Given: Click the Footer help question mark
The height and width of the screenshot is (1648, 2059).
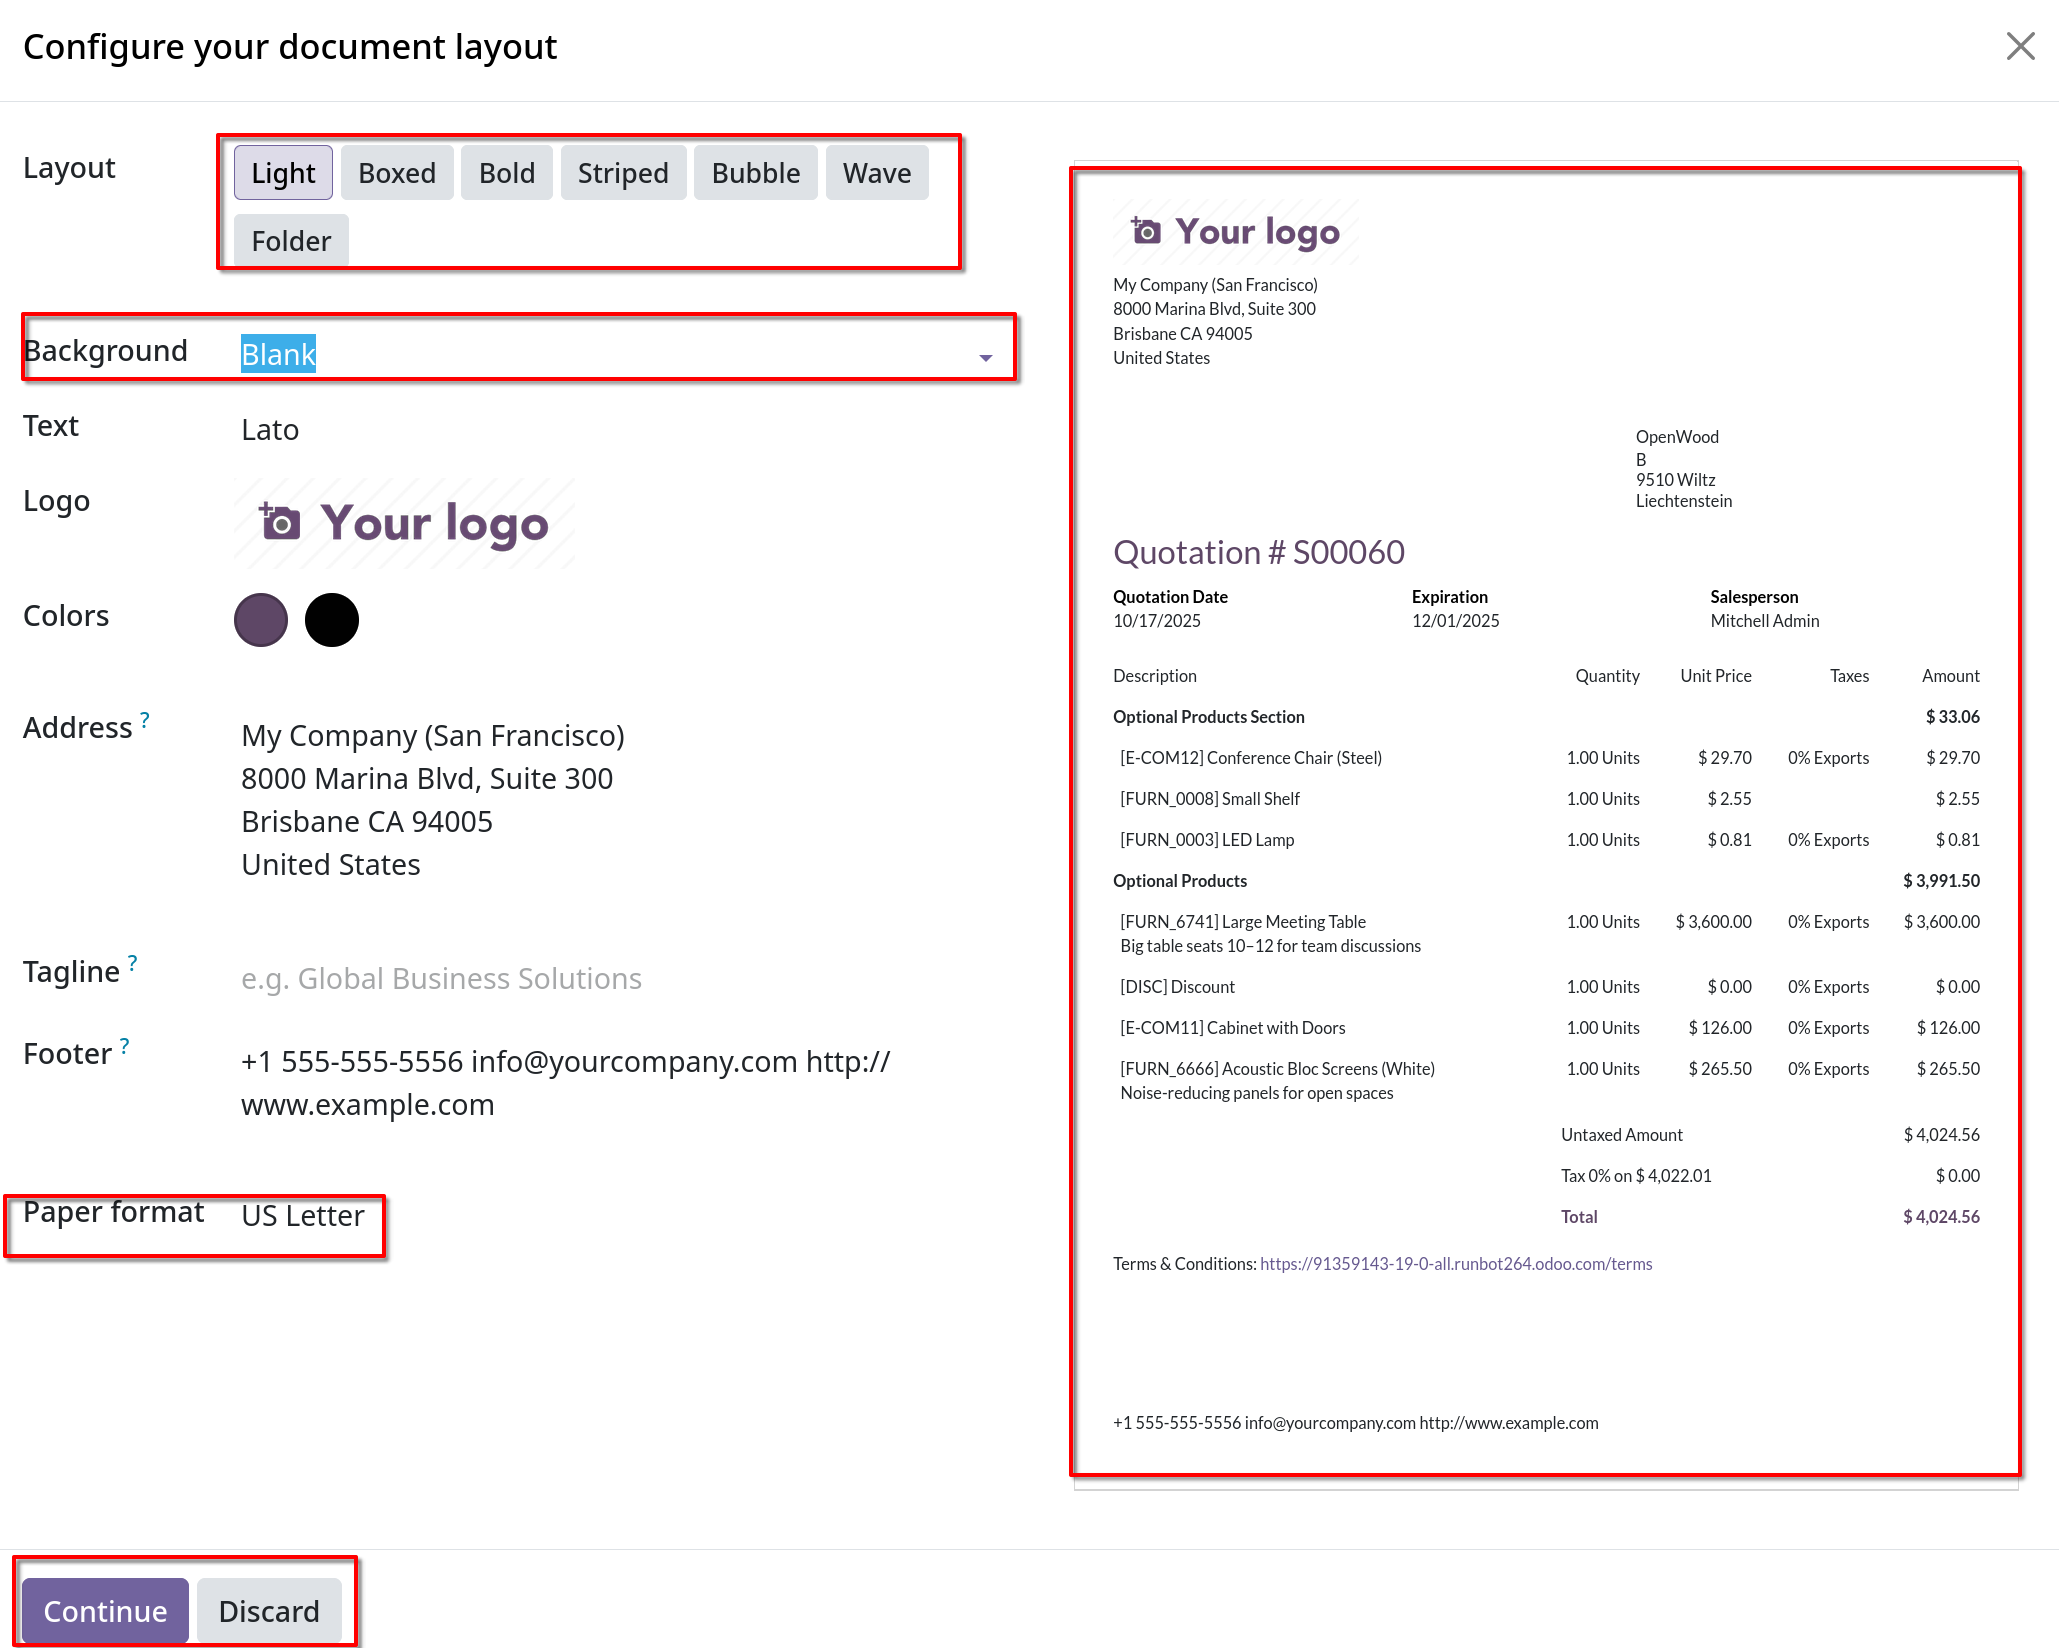Looking at the screenshot, I should (x=124, y=1045).
